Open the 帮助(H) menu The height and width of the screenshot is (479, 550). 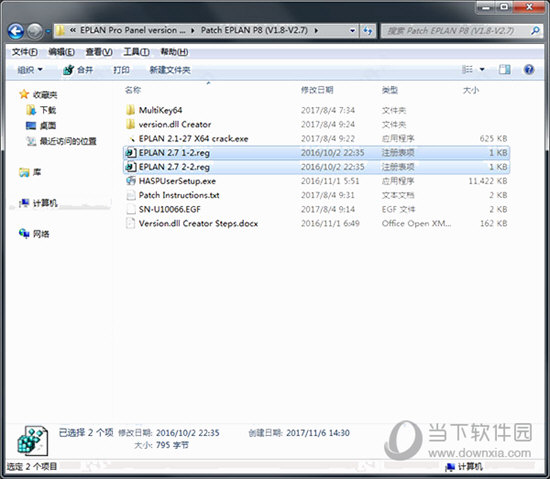(174, 52)
